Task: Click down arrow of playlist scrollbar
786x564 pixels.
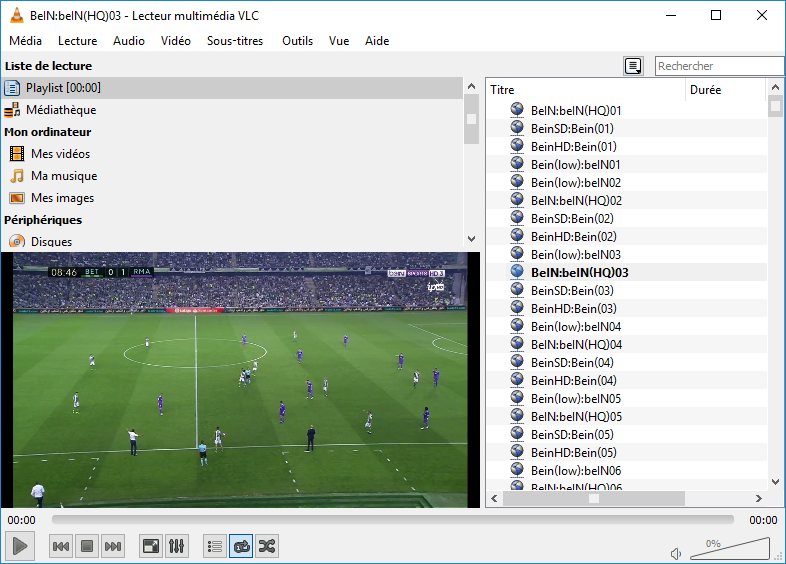Action: point(775,482)
